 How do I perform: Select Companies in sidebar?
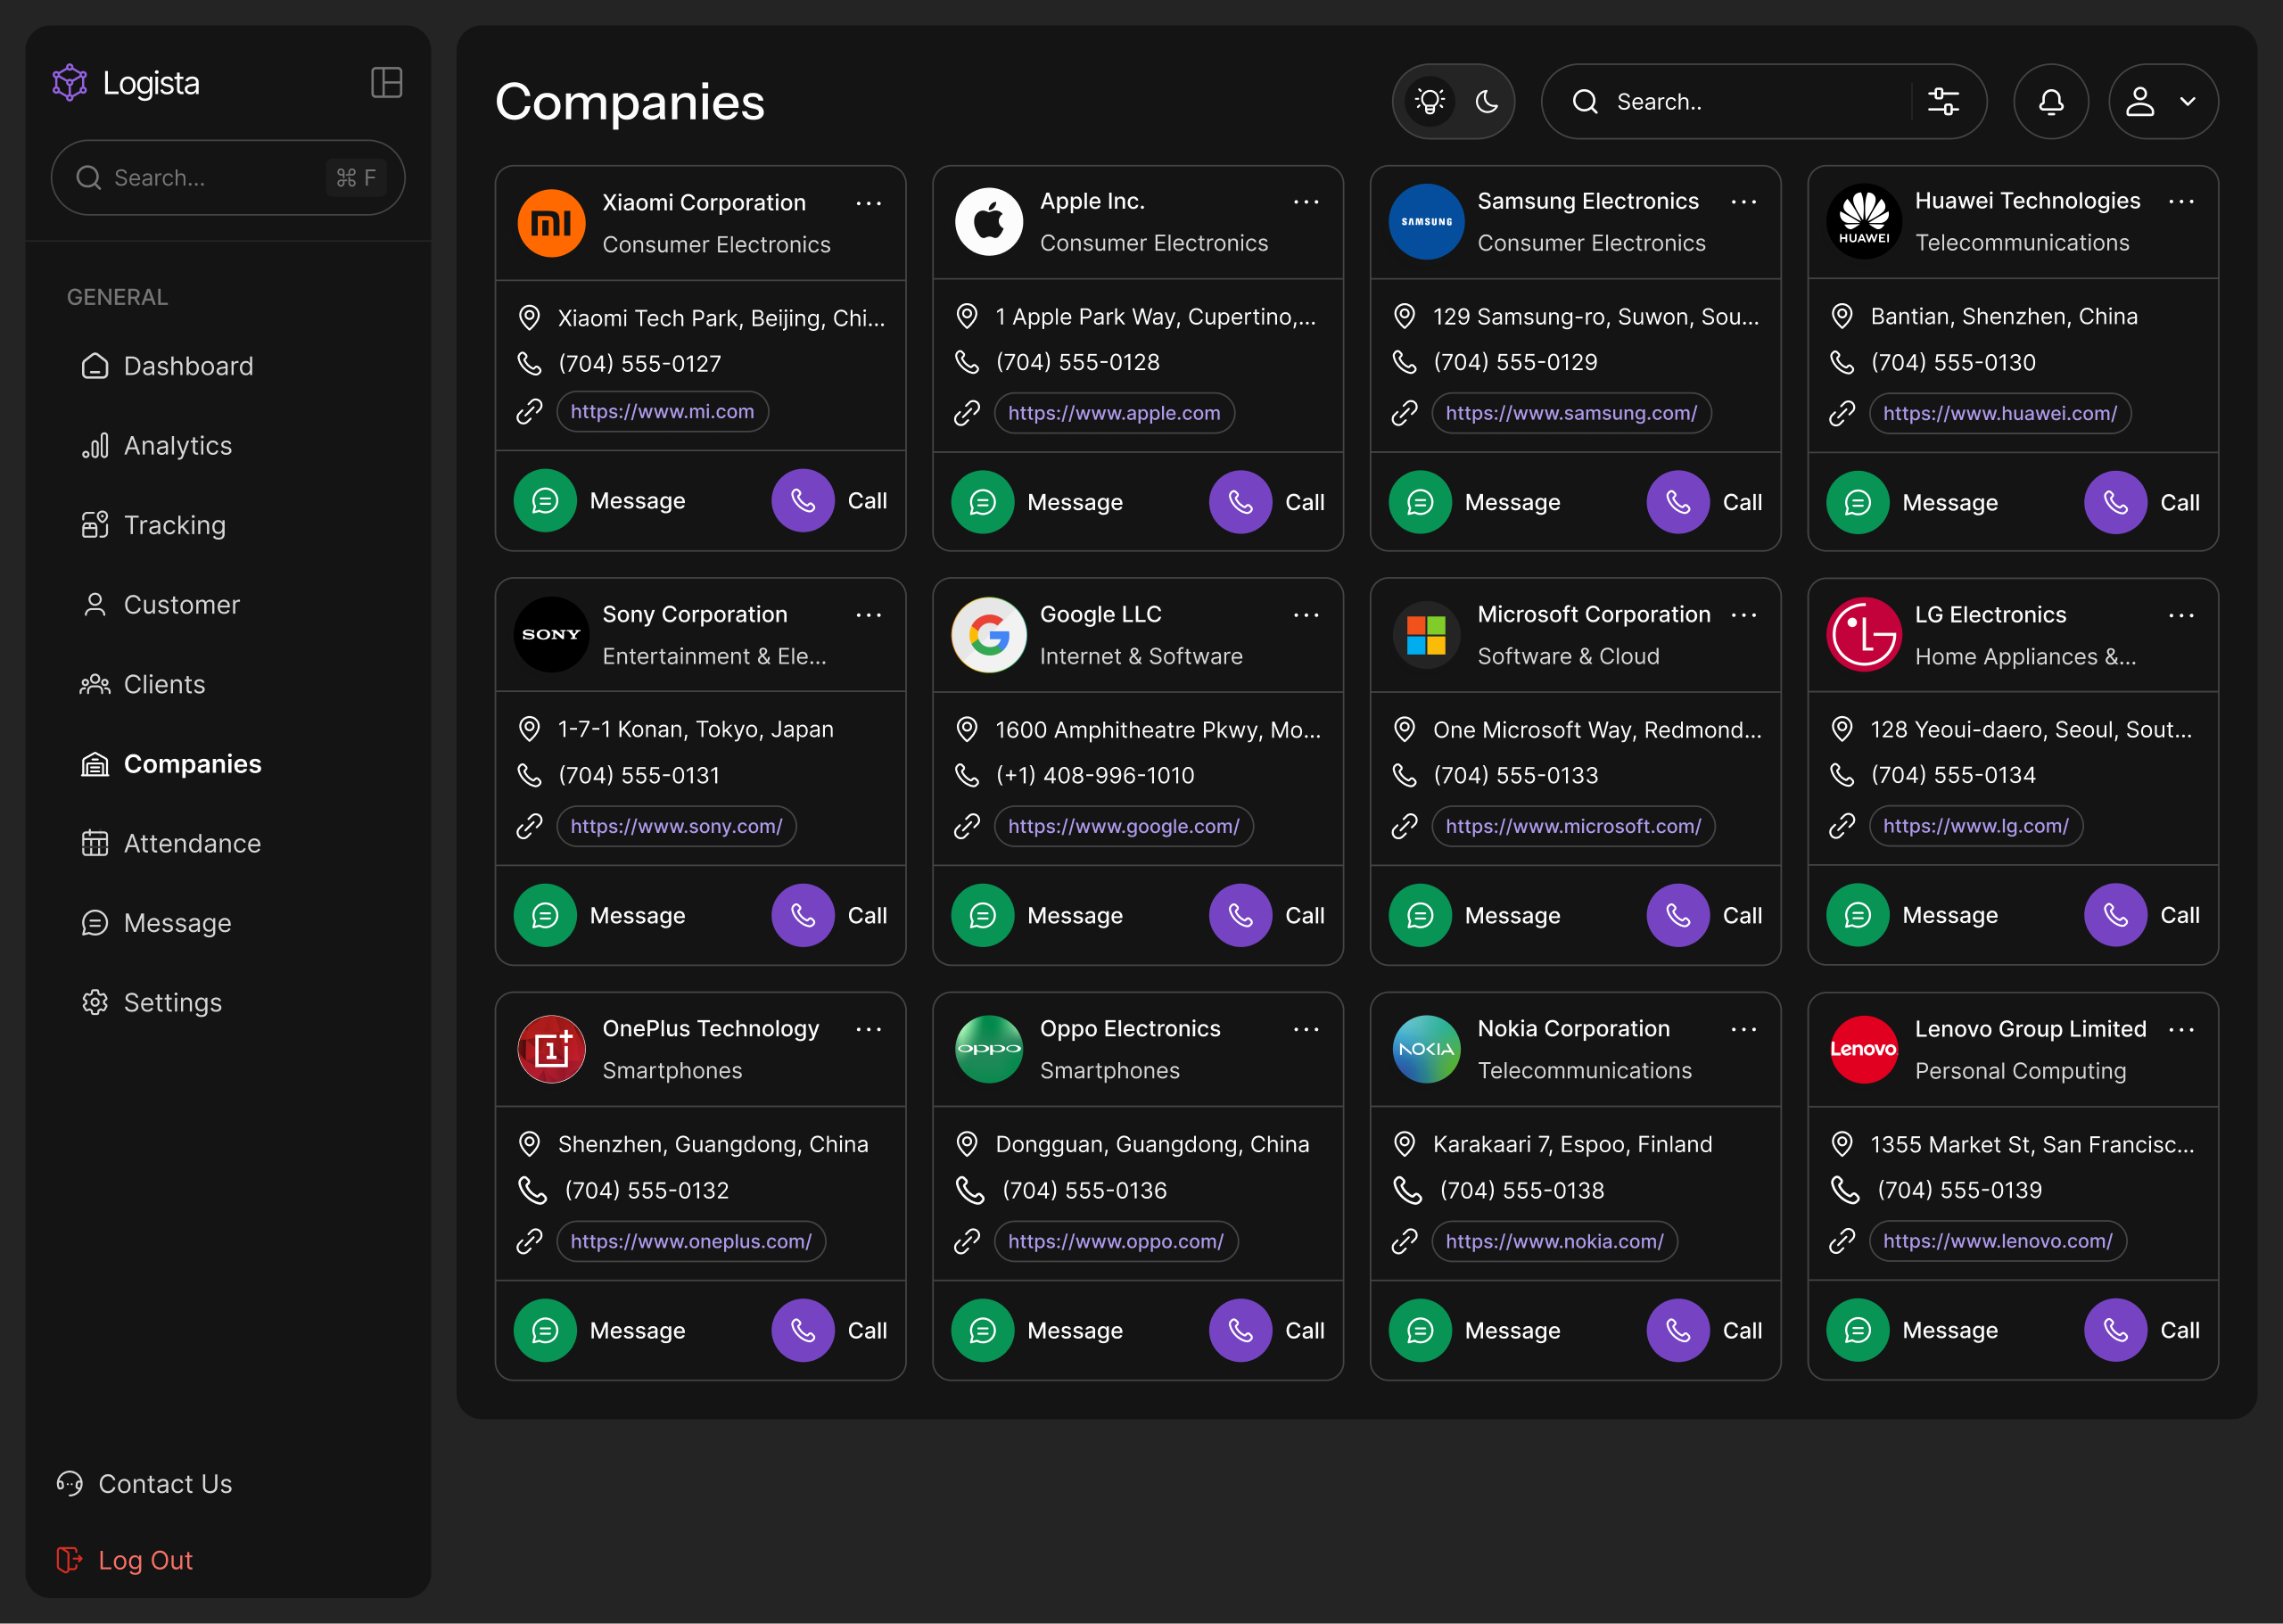[171, 764]
